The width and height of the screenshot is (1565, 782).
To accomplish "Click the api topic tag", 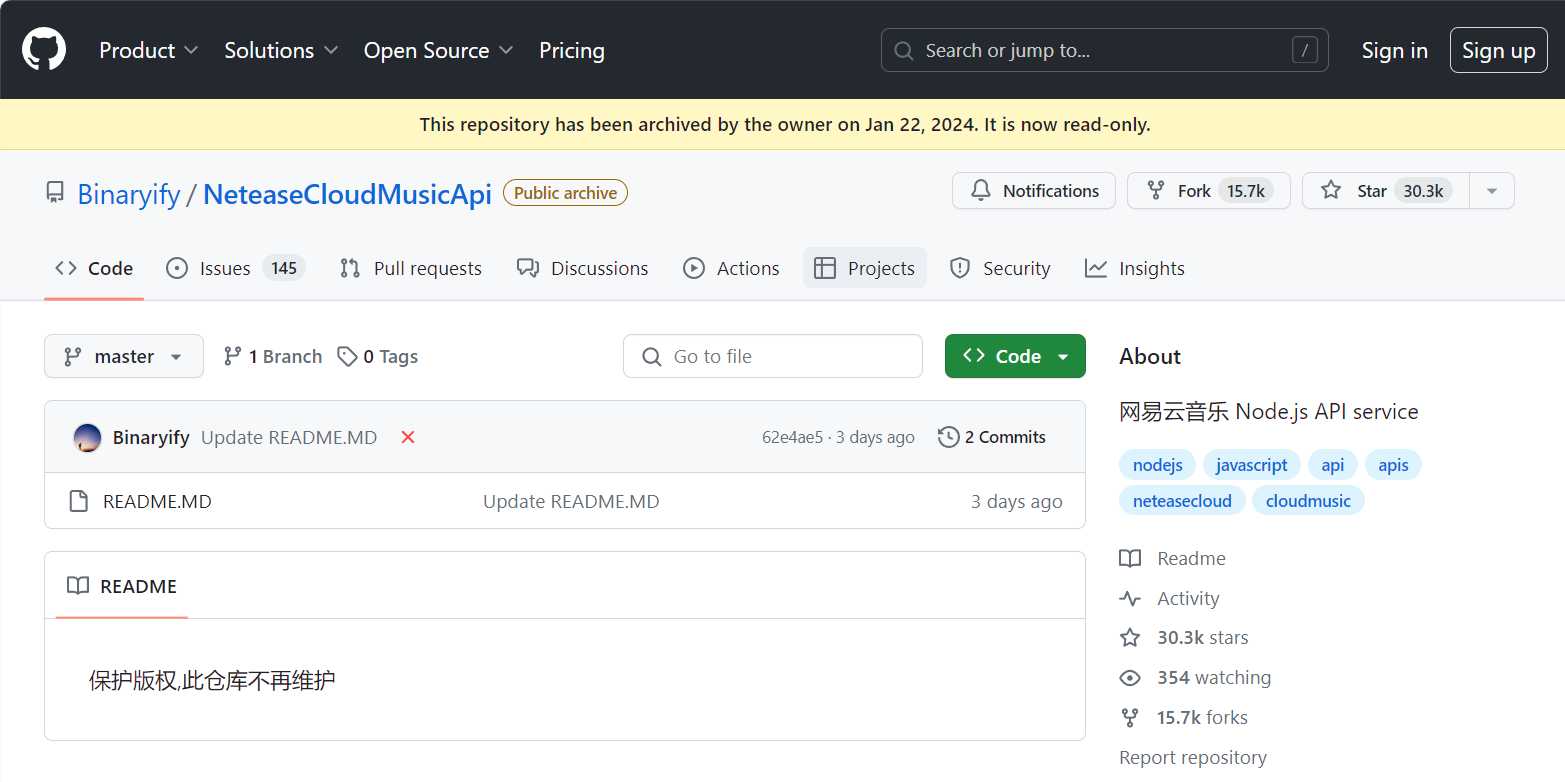I will (x=1333, y=465).
